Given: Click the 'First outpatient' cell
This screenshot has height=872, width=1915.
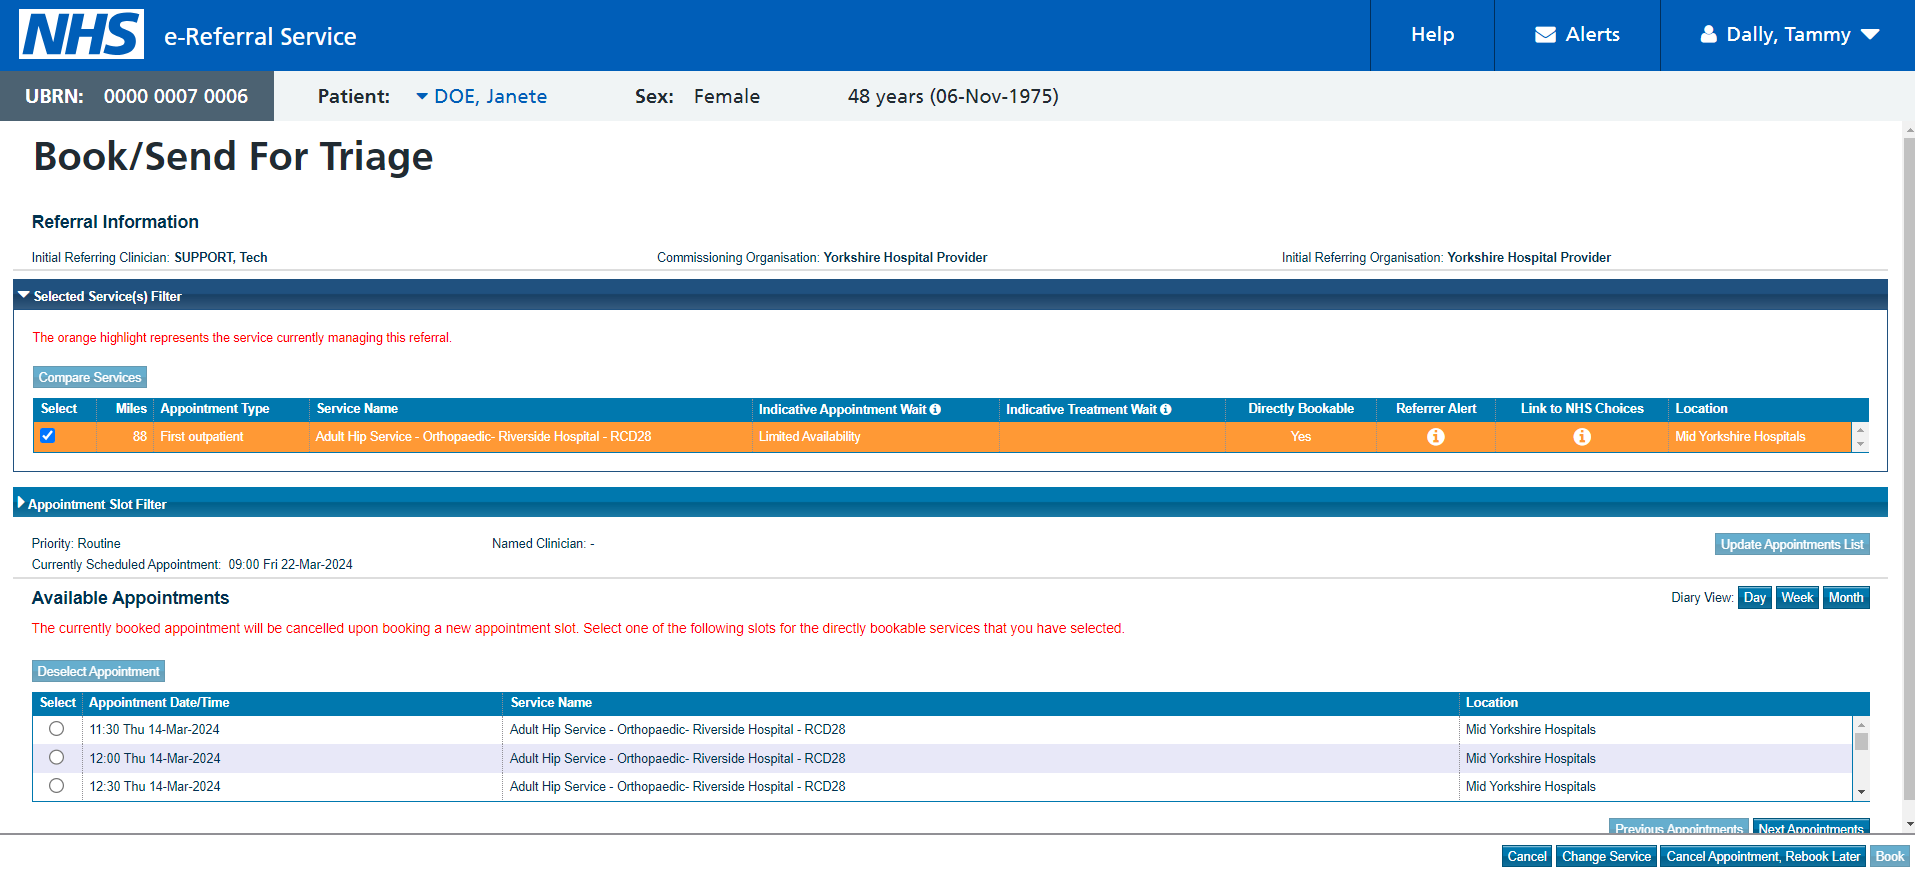Looking at the screenshot, I should click(202, 437).
